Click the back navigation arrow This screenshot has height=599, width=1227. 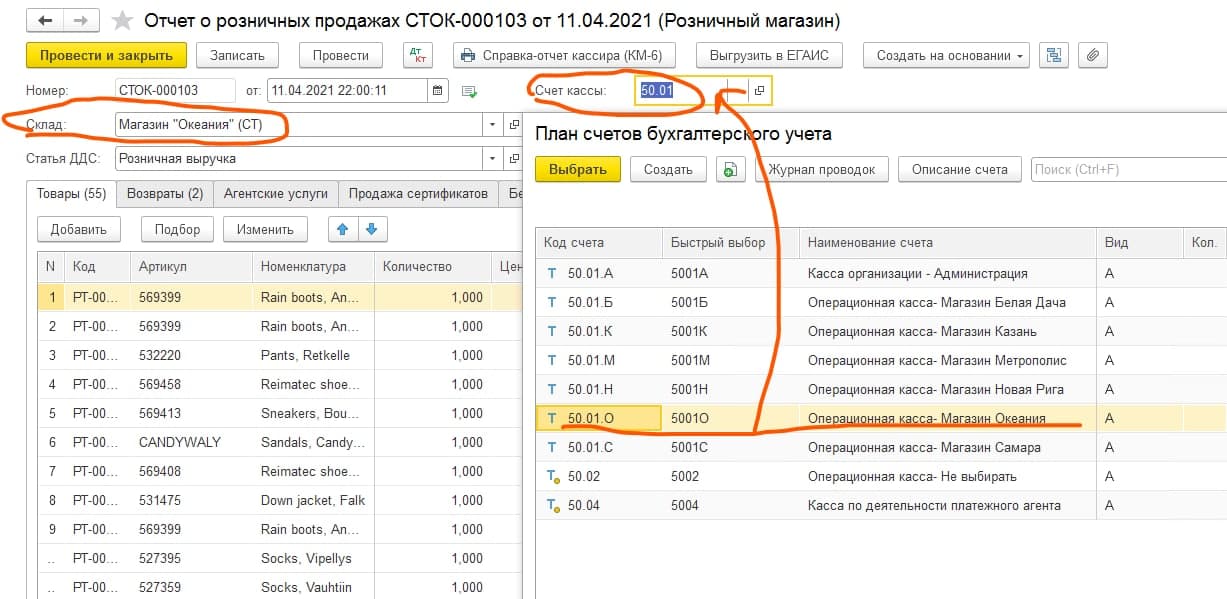[x=47, y=20]
